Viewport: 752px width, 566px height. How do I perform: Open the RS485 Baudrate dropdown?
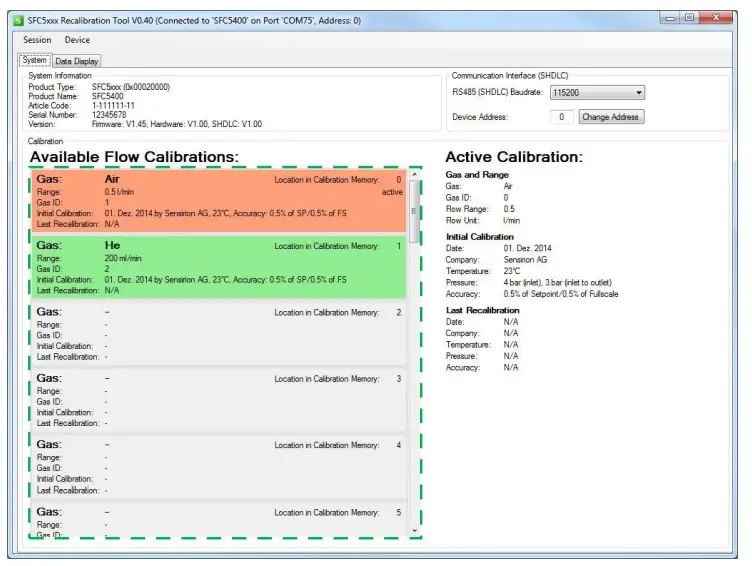[x=597, y=93]
